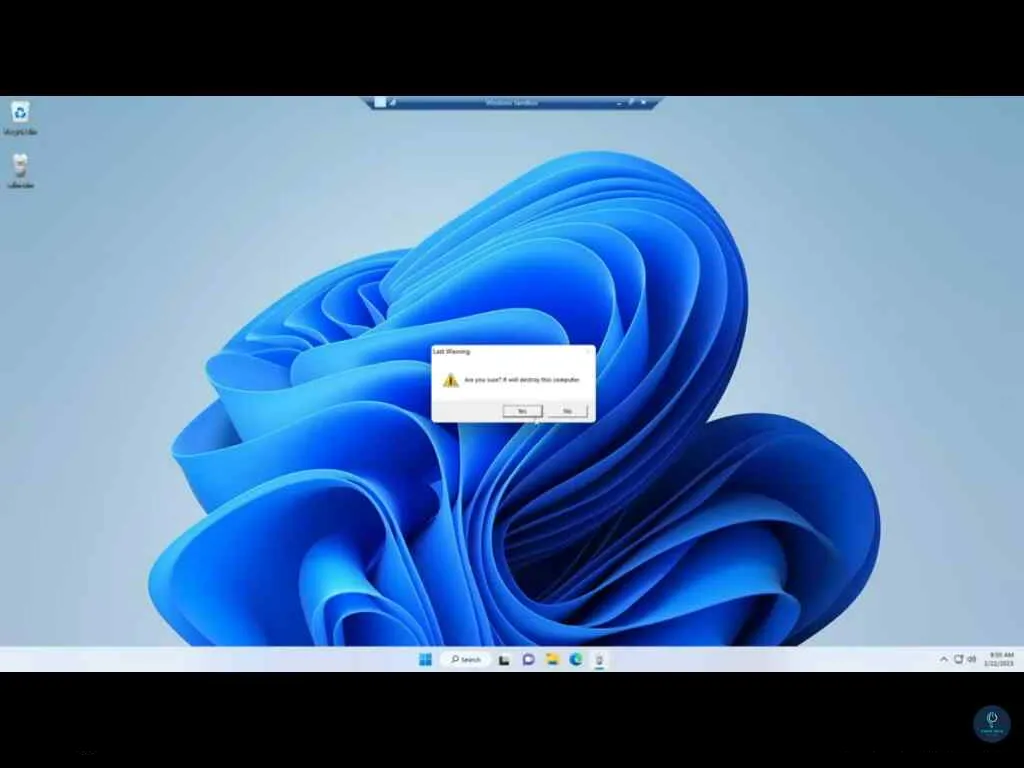
Task: Open File Explorer from the taskbar
Action: [x=552, y=660]
